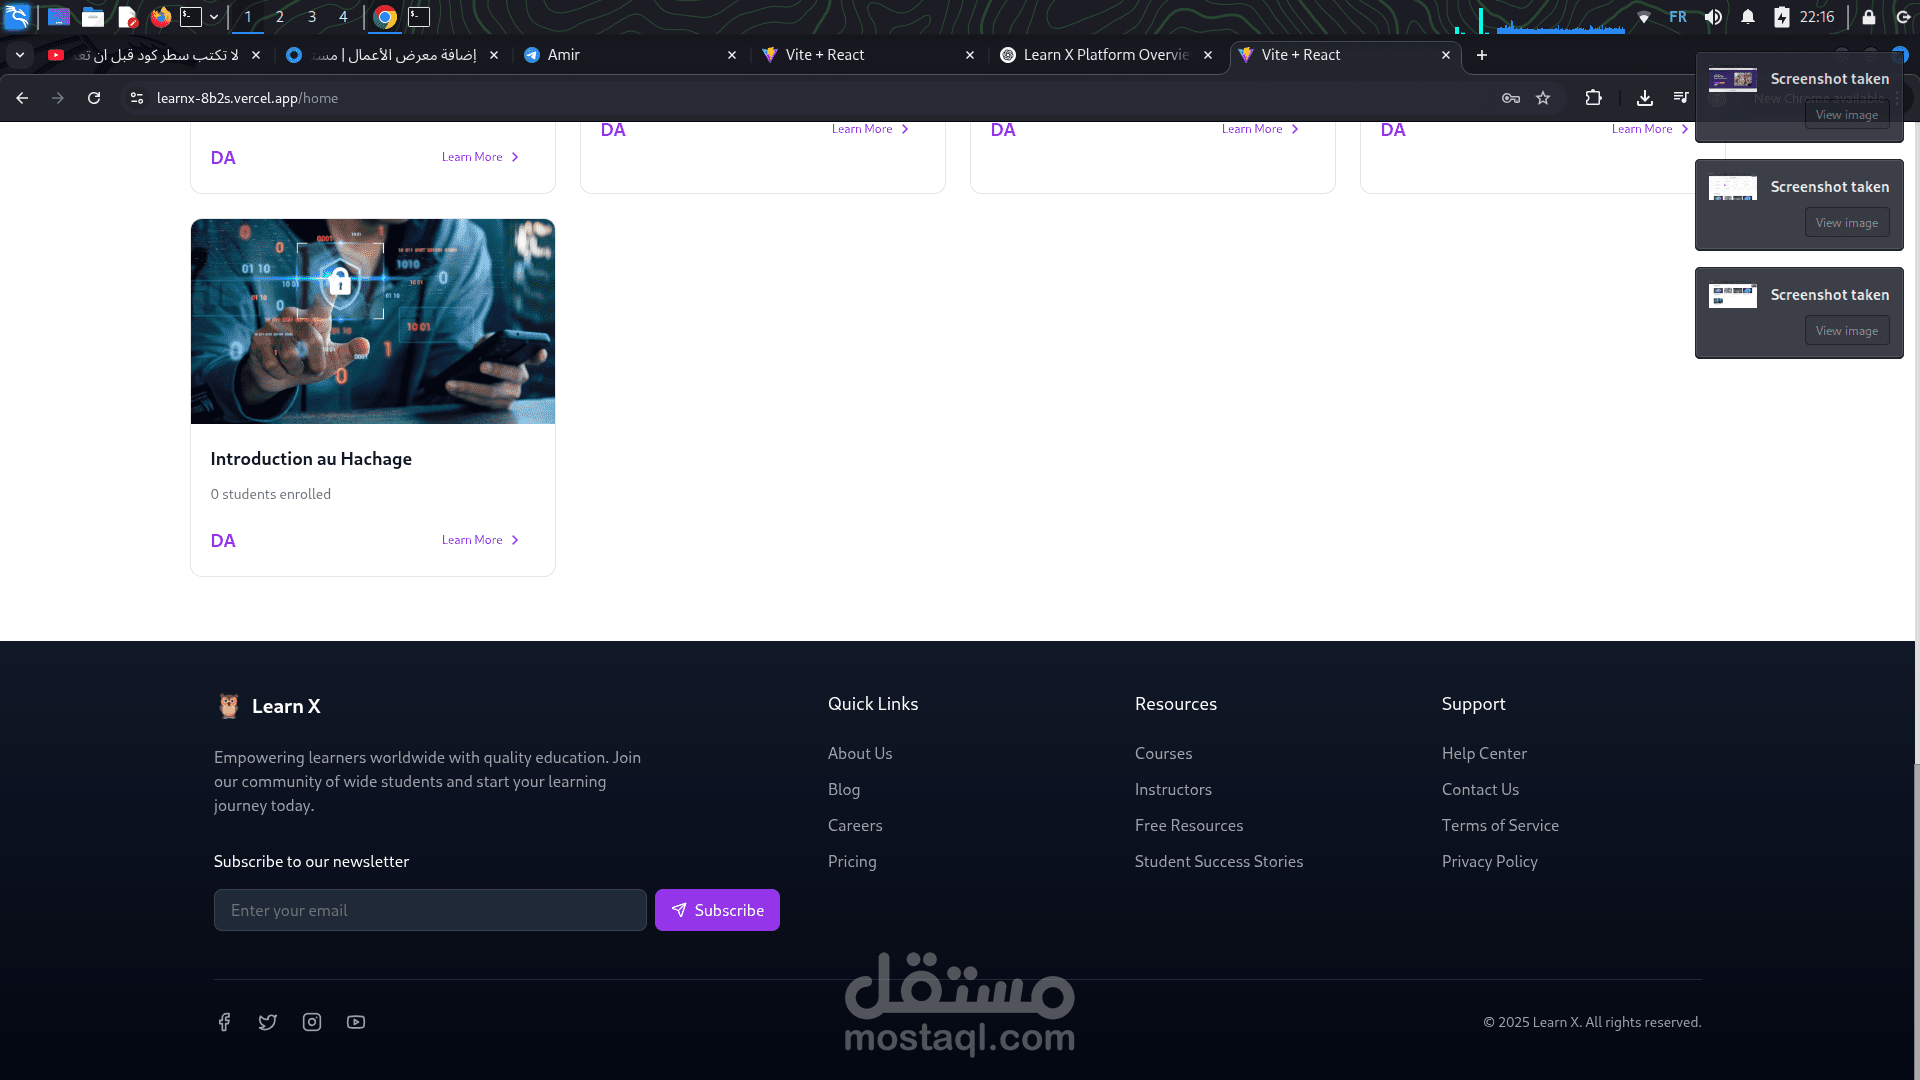This screenshot has width=1920, height=1080.
Task: Open the applications menu at top-left
Action: [x=17, y=17]
